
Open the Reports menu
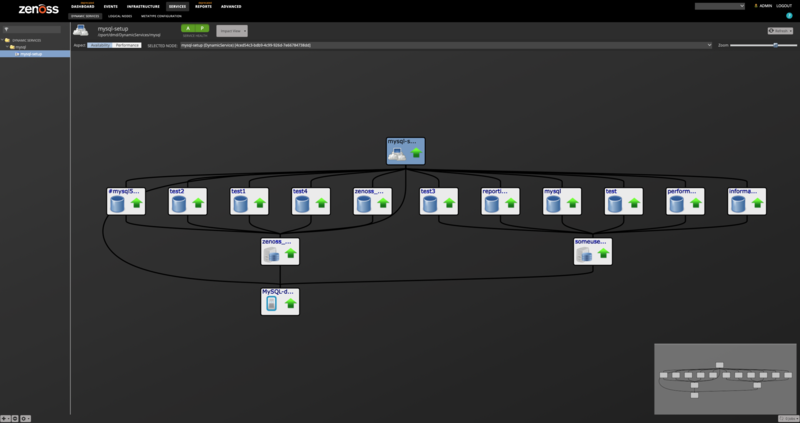click(203, 7)
